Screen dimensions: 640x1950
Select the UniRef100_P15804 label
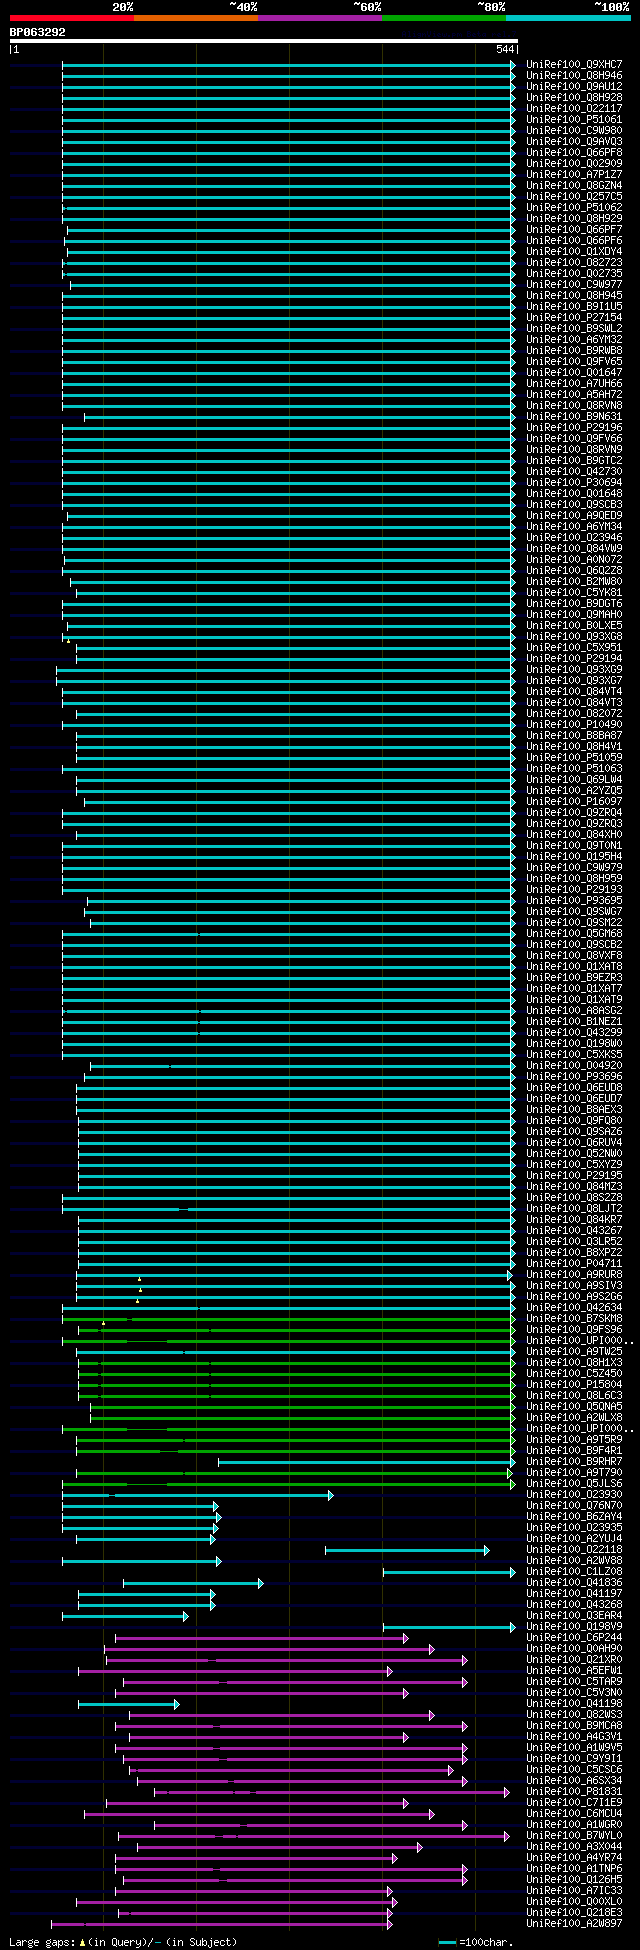tap(574, 1384)
